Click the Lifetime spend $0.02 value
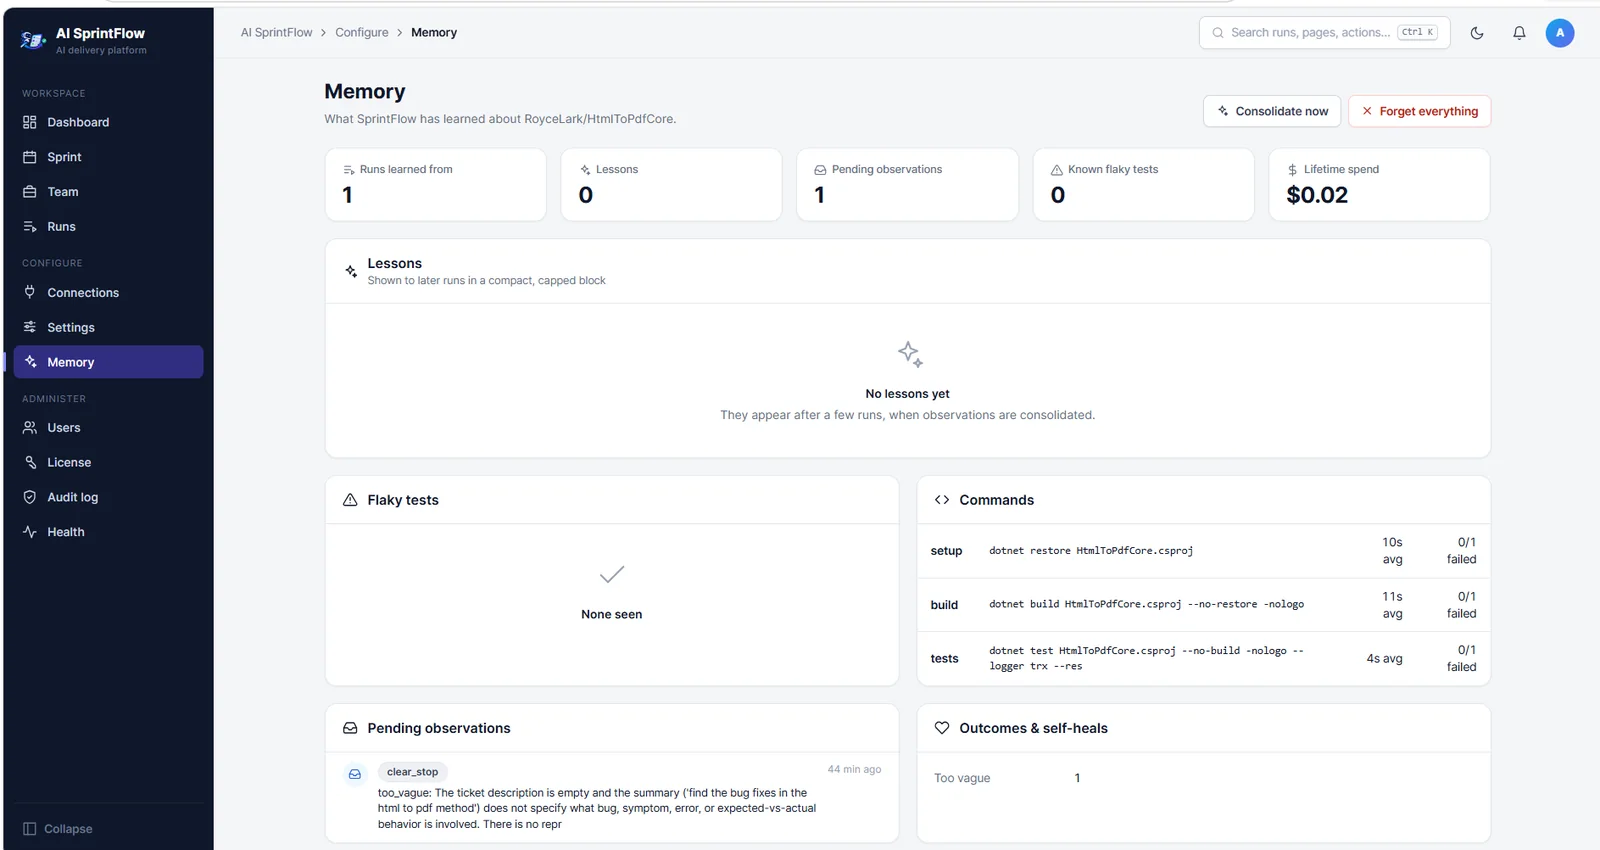 point(1317,196)
